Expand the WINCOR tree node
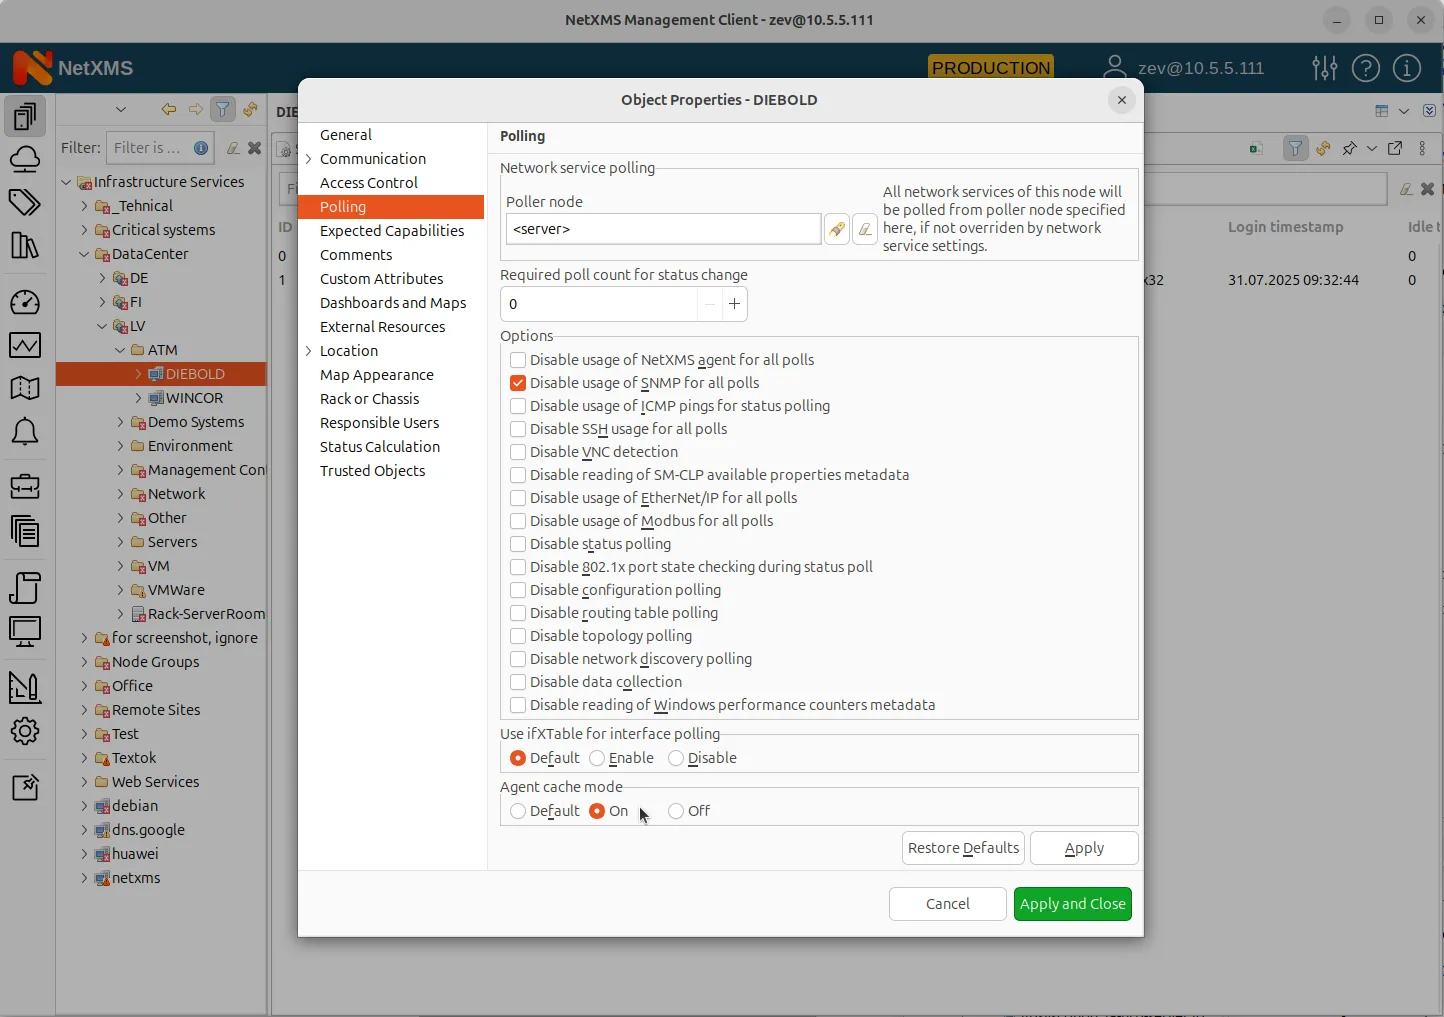Screen dimensions: 1444x1017 click(x=139, y=398)
